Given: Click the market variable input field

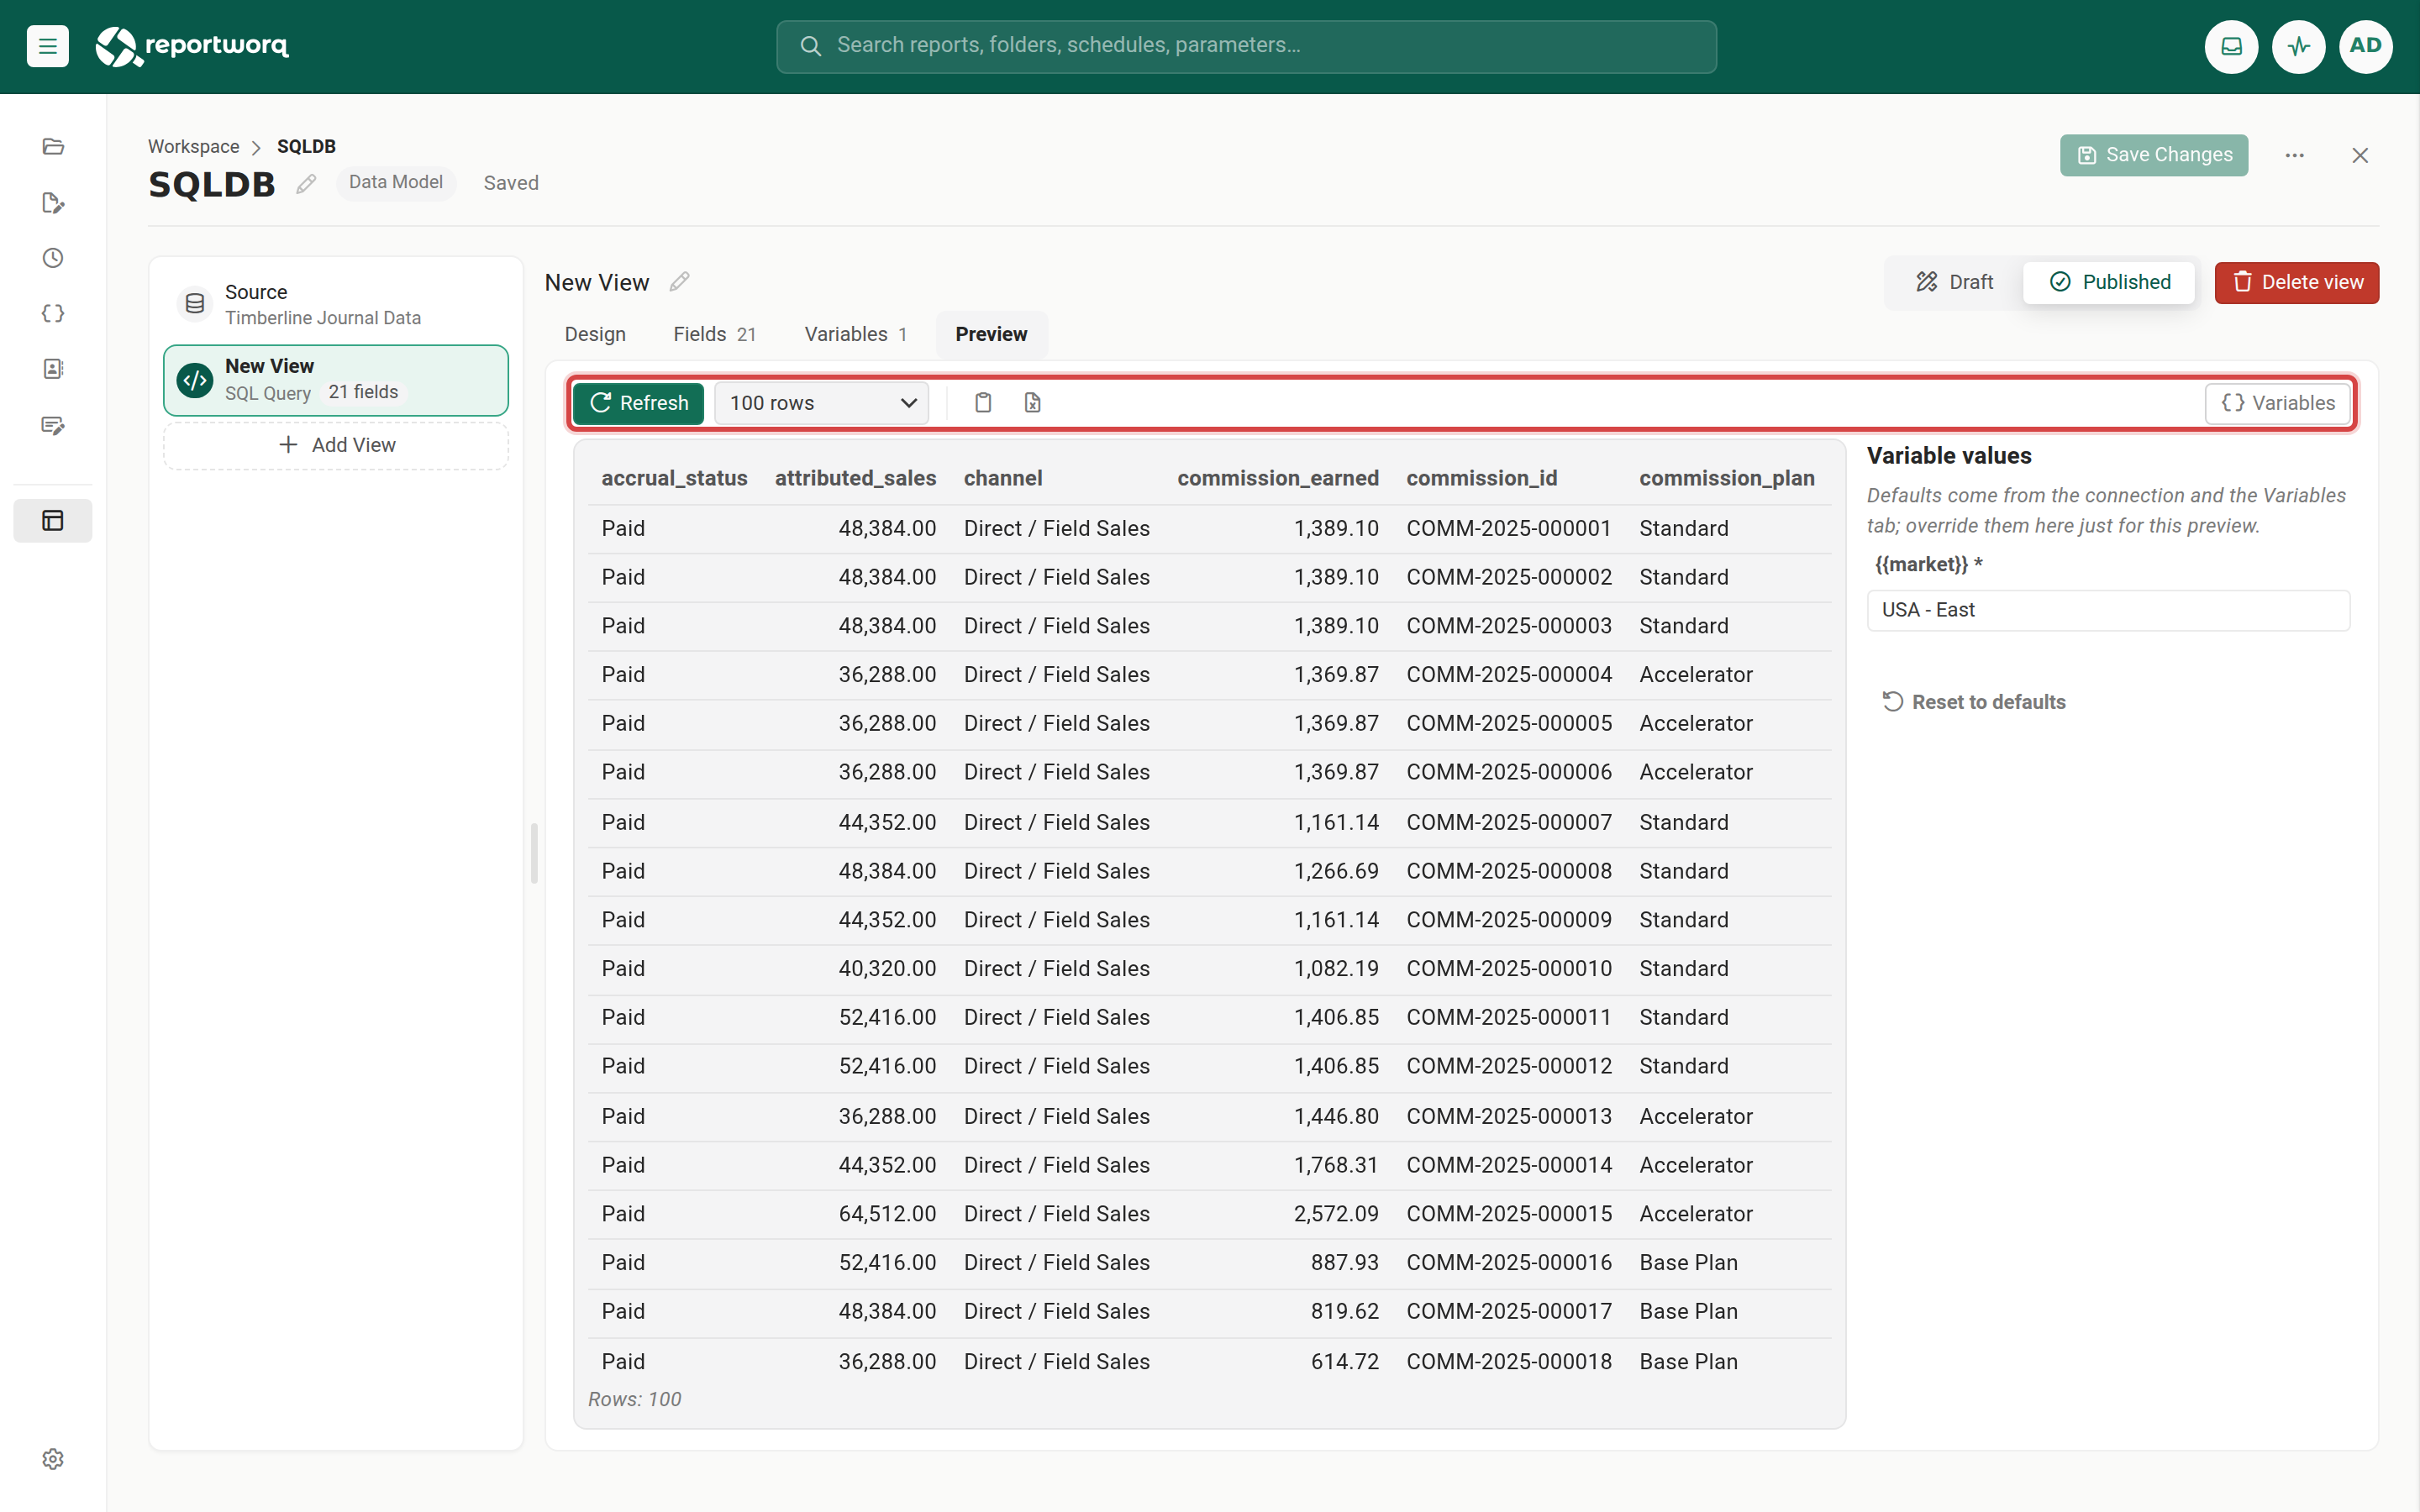Looking at the screenshot, I should [x=2108, y=610].
